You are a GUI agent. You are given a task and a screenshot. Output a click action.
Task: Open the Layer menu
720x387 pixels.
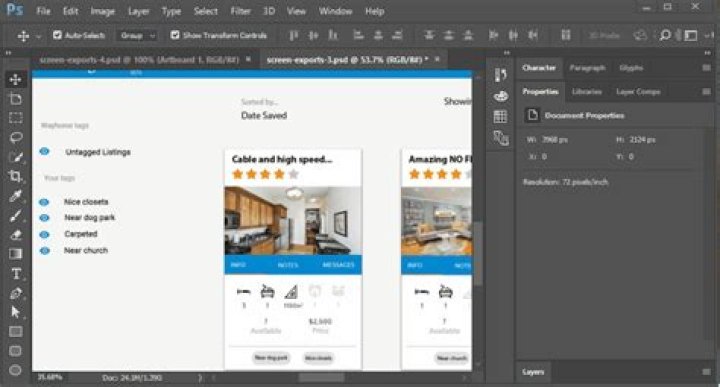pyautogui.click(x=139, y=11)
